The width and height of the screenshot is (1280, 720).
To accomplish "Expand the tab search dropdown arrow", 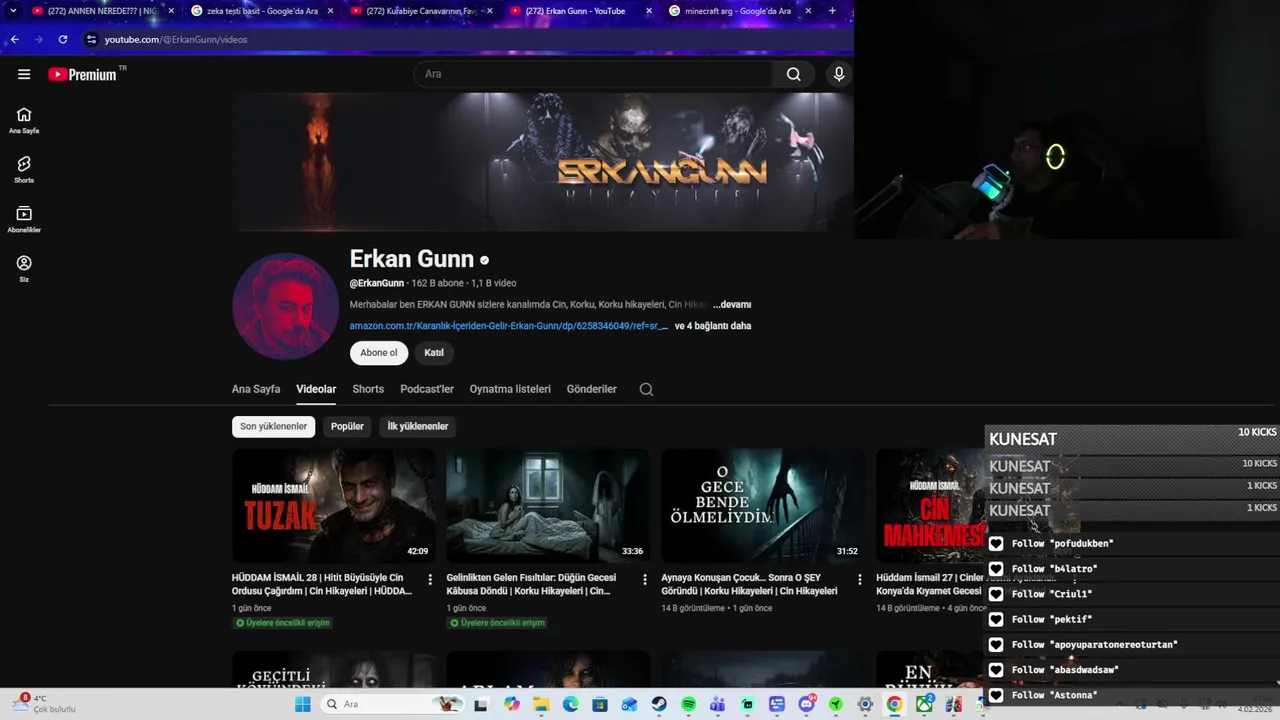I will (x=12, y=11).
